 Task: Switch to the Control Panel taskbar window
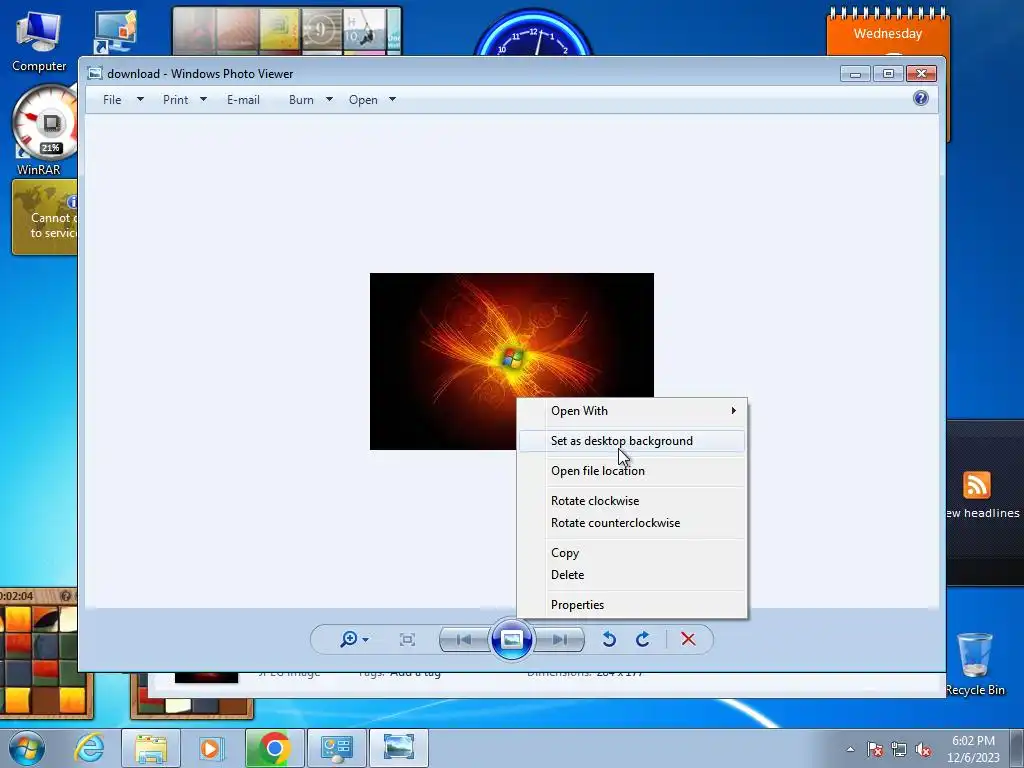pos(336,748)
